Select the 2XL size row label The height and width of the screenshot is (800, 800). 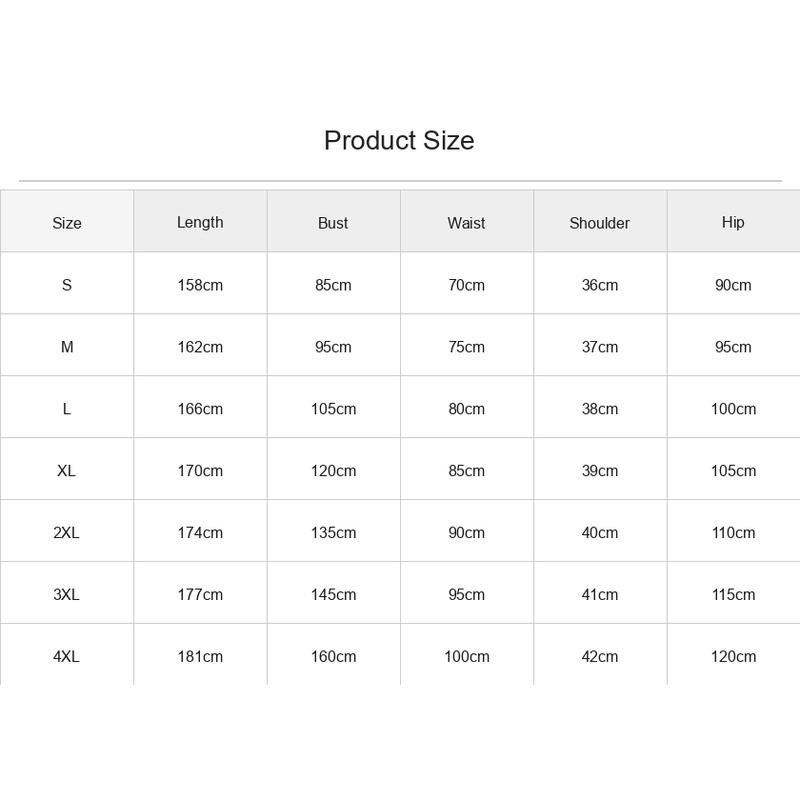[x=66, y=533]
